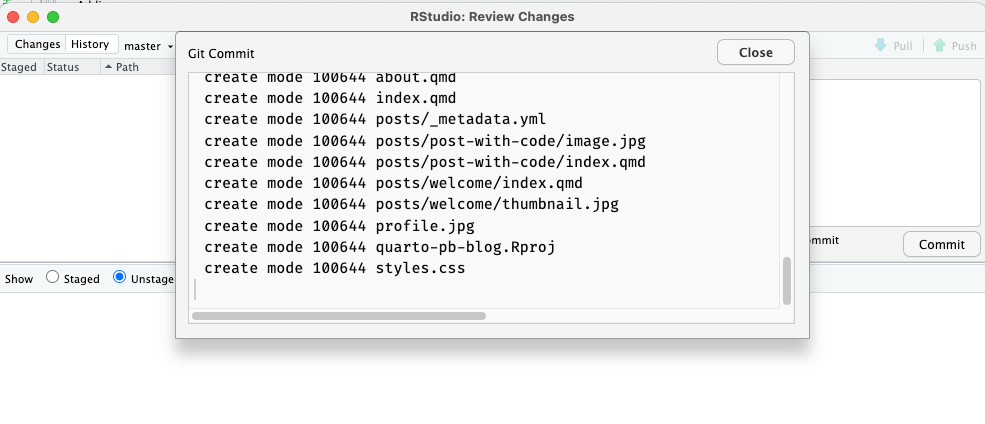Click the line ending with index.qmd at root
The height and width of the screenshot is (424, 985).
(330, 99)
